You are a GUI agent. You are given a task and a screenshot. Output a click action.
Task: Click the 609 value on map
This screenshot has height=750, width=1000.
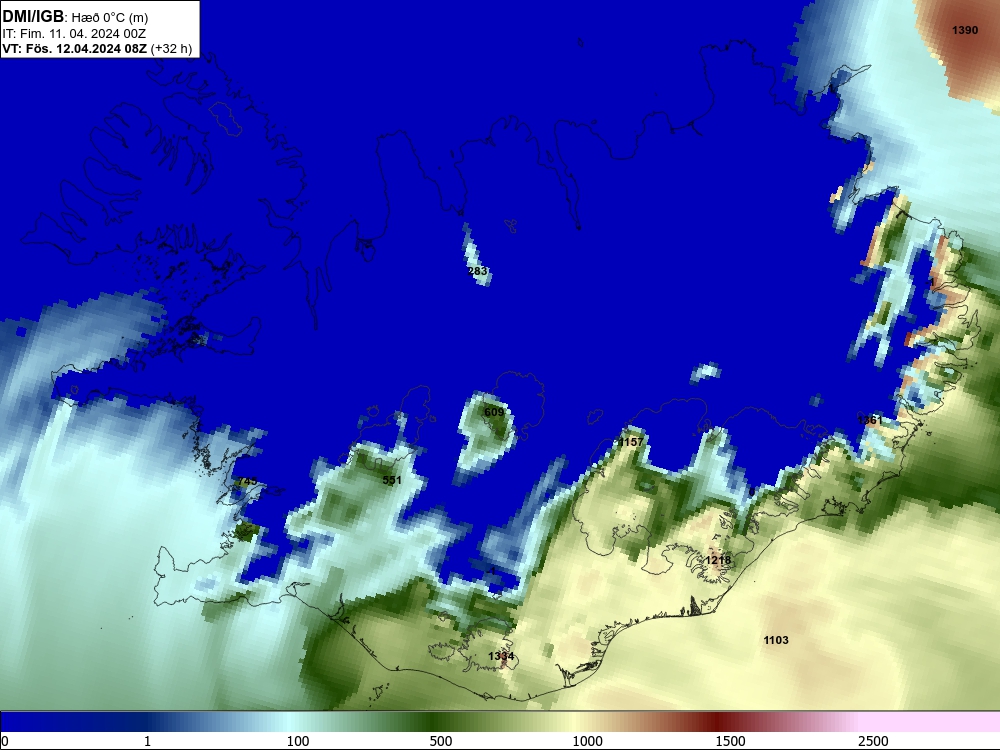pos(494,412)
